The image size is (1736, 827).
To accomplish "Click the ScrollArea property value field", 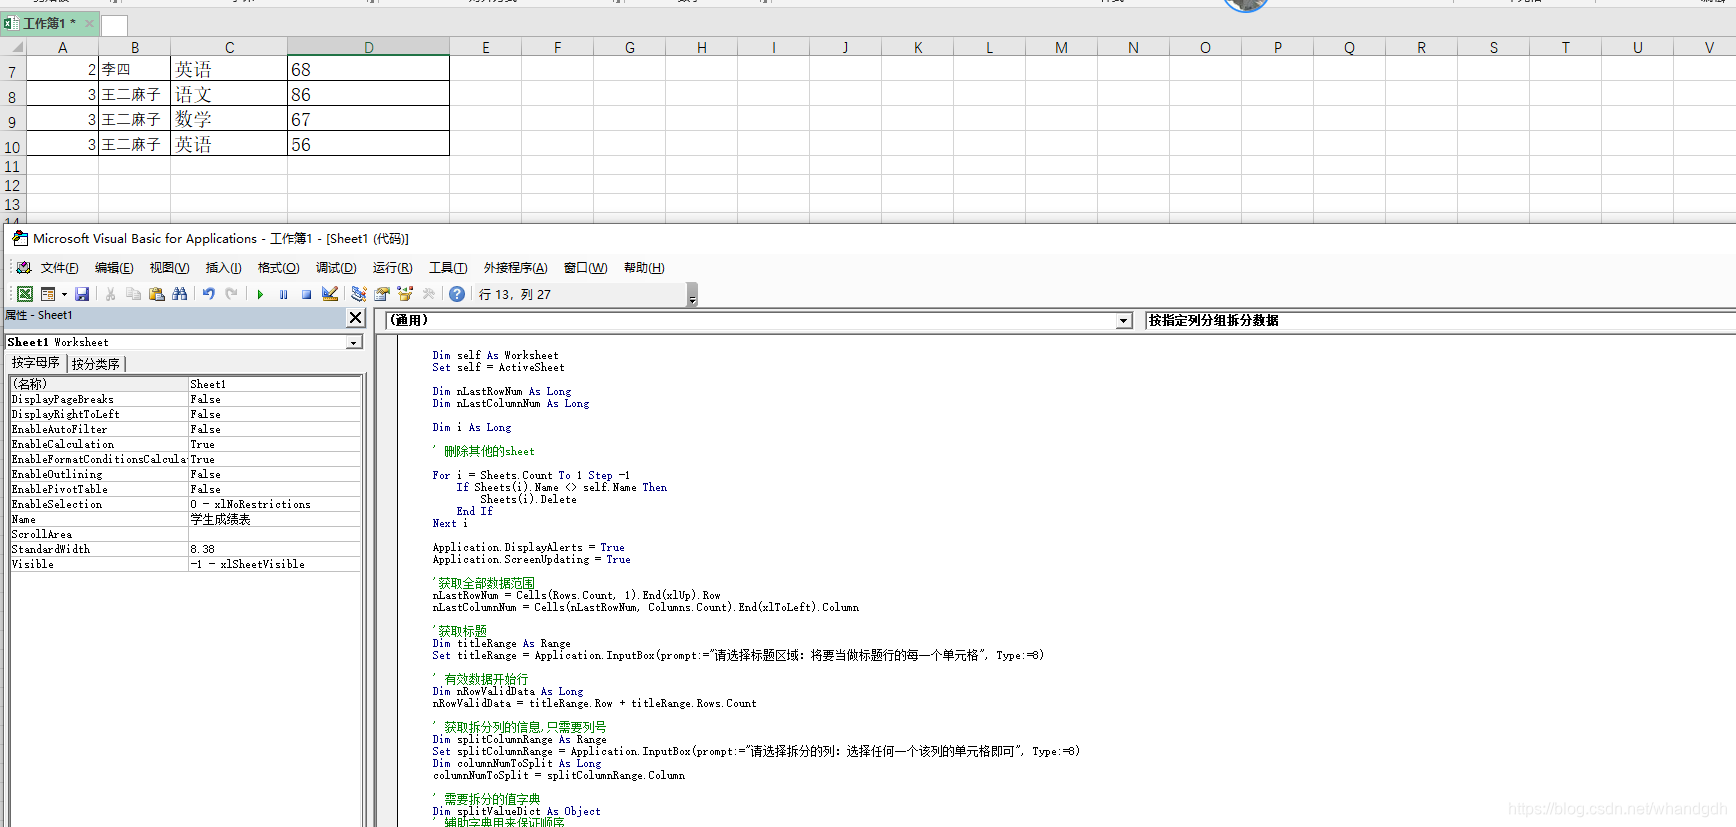I will (x=274, y=534).
